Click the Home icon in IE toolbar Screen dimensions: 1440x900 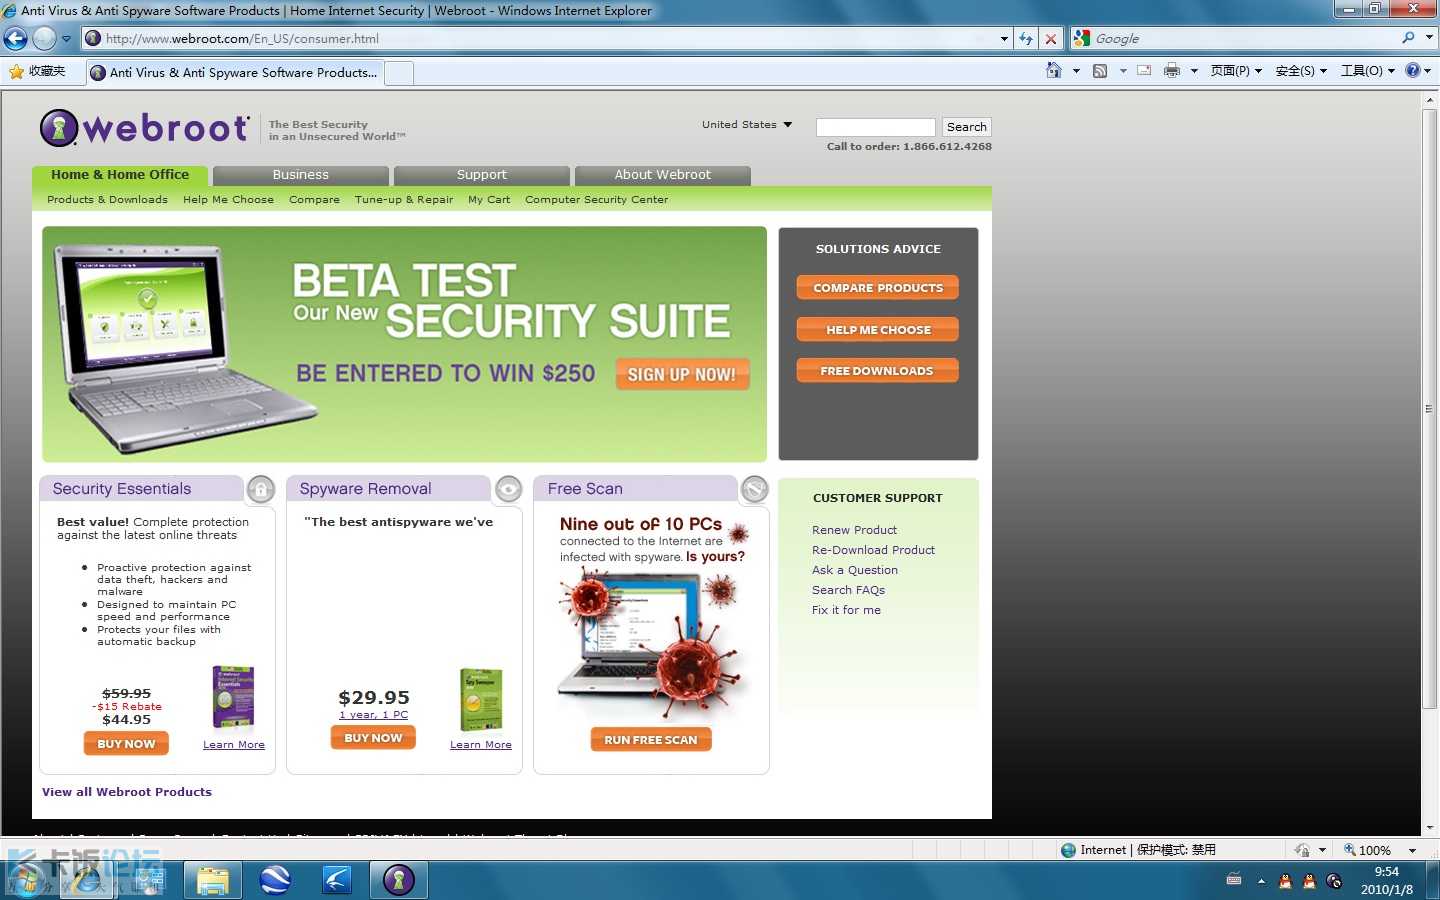point(1053,71)
